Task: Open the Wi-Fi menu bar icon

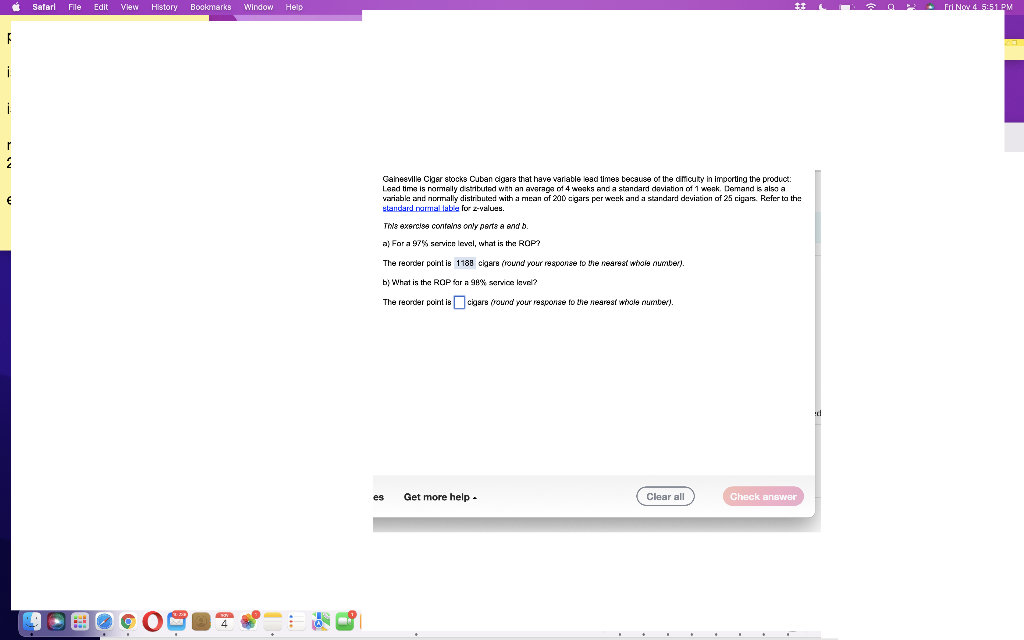Action: click(x=871, y=7)
